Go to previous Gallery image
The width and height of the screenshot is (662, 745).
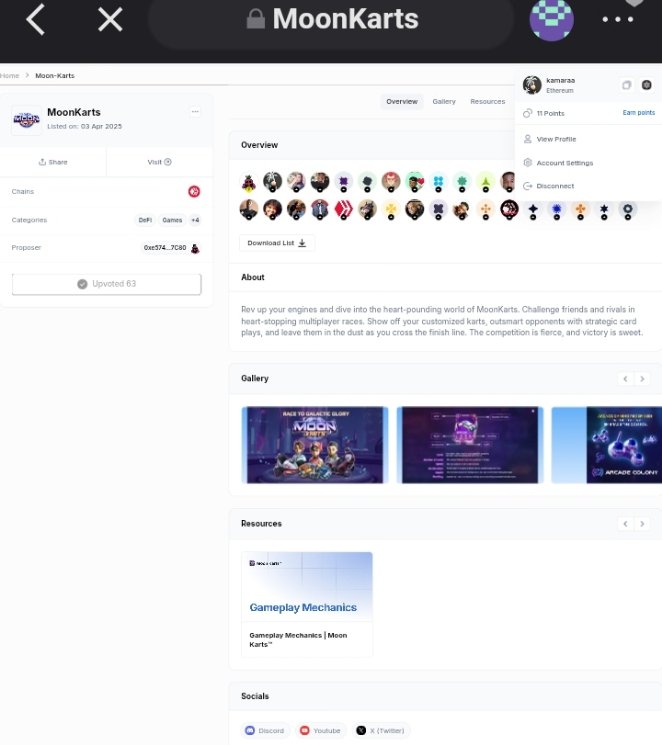tap(625, 379)
